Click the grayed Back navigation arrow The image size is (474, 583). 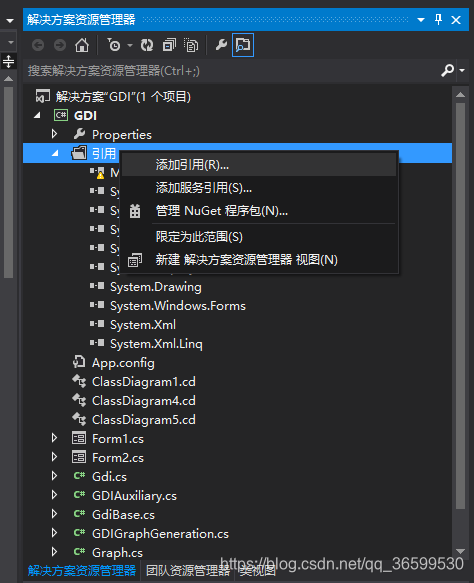coord(38,45)
